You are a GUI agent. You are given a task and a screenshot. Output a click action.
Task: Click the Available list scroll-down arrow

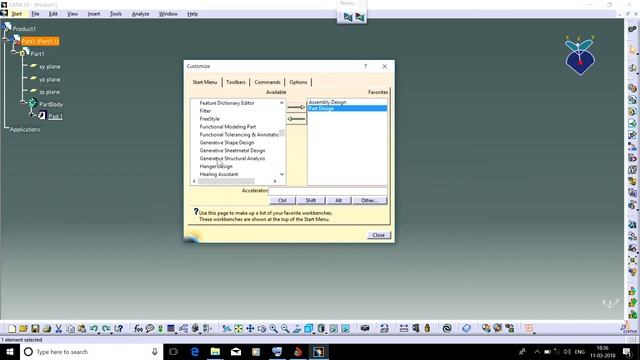[x=282, y=174]
